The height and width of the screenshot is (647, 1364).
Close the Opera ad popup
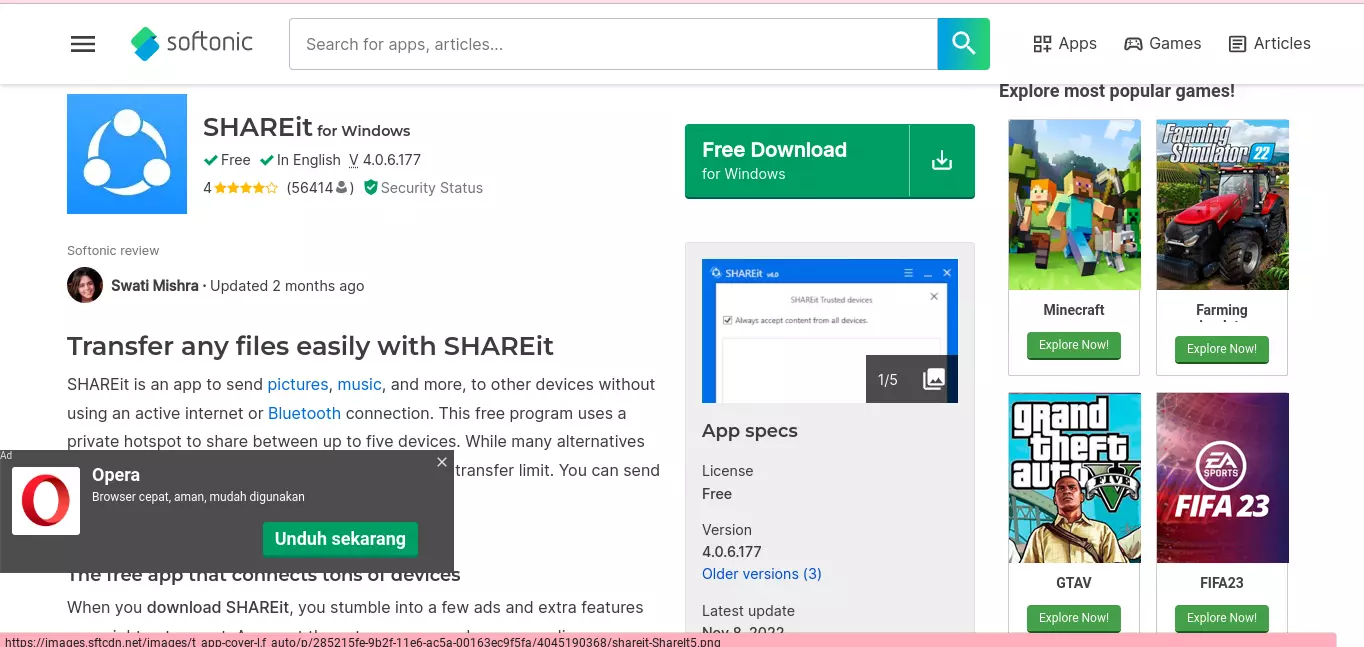coord(442,462)
